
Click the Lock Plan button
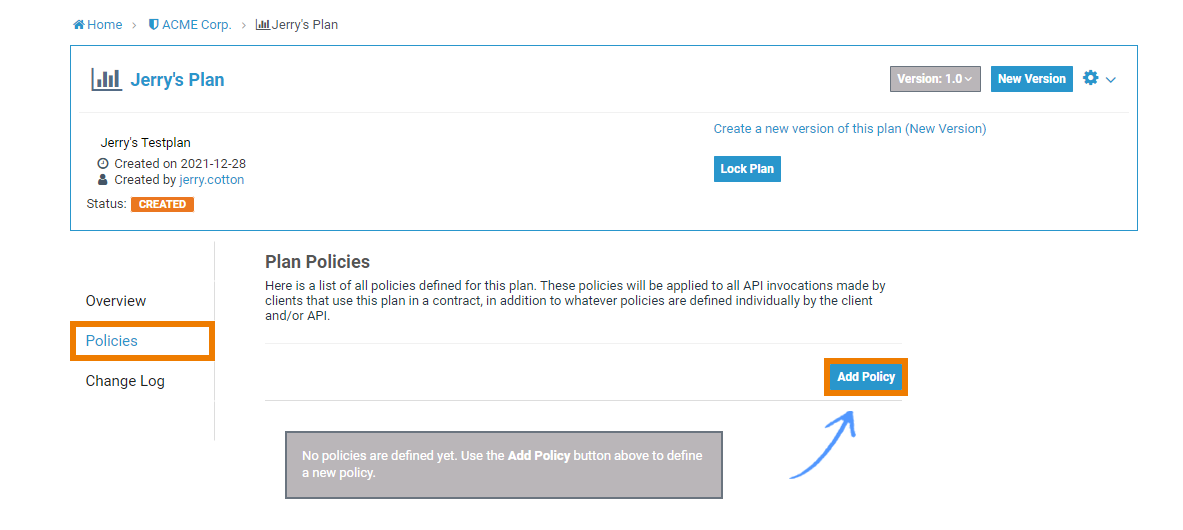(x=747, y=169)
